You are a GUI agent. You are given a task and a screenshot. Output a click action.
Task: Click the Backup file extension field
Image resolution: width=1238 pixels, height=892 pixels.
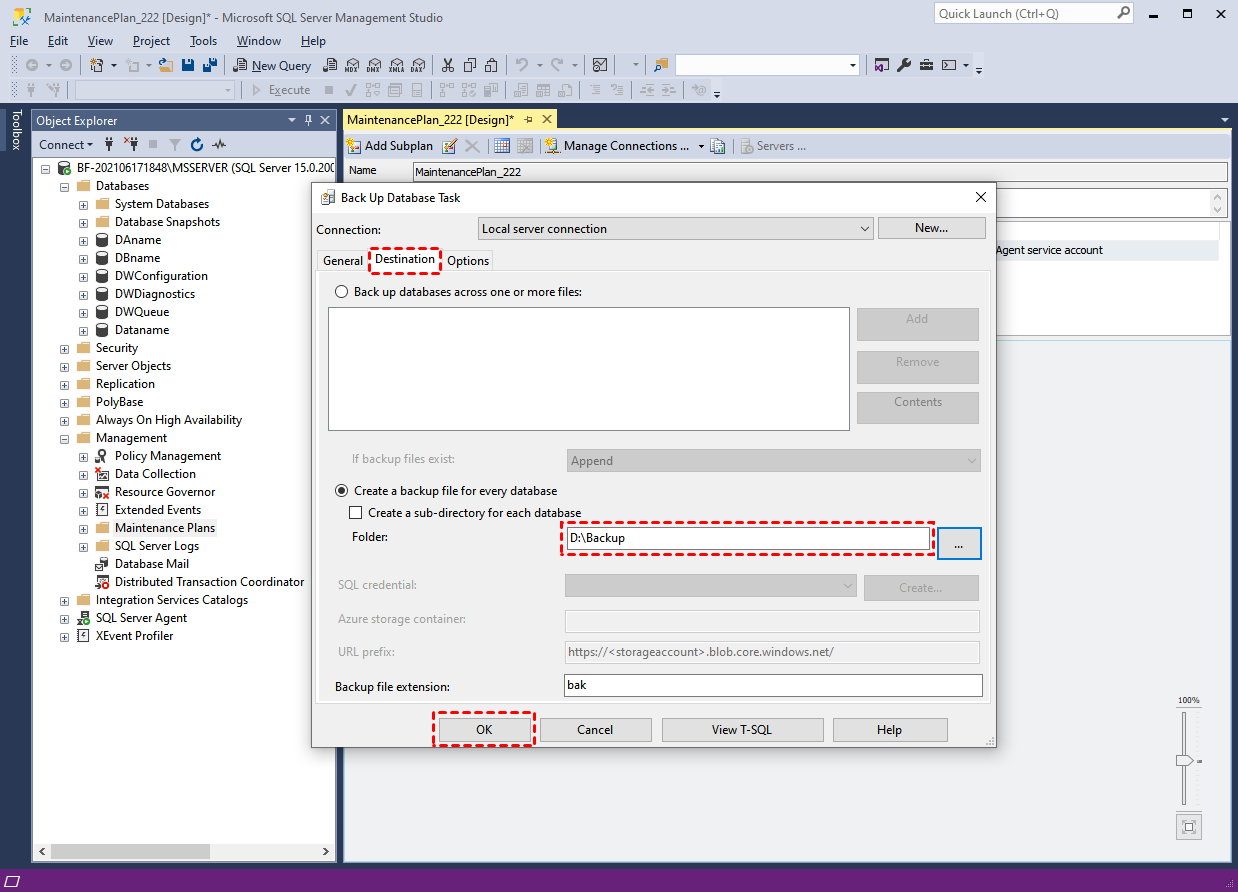(x=773, y=685)
